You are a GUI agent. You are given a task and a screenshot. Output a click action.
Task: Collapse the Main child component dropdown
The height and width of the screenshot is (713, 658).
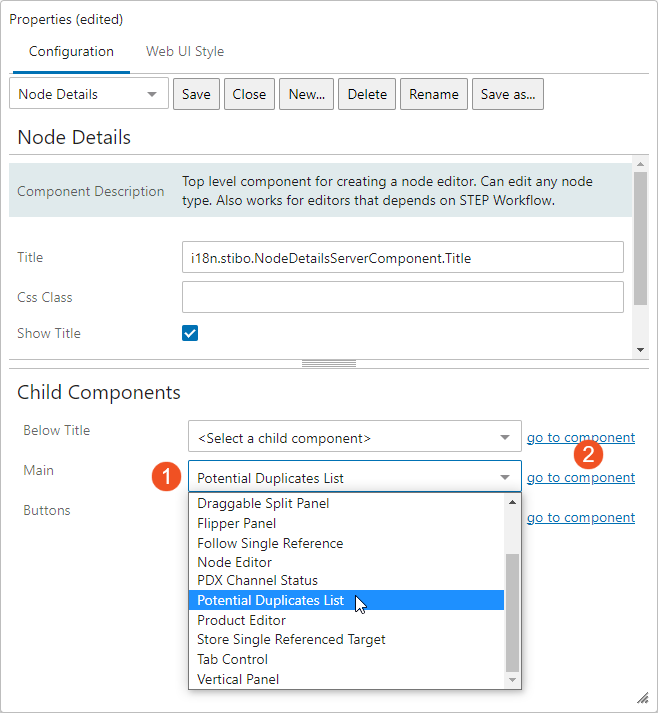click(505, 478)
